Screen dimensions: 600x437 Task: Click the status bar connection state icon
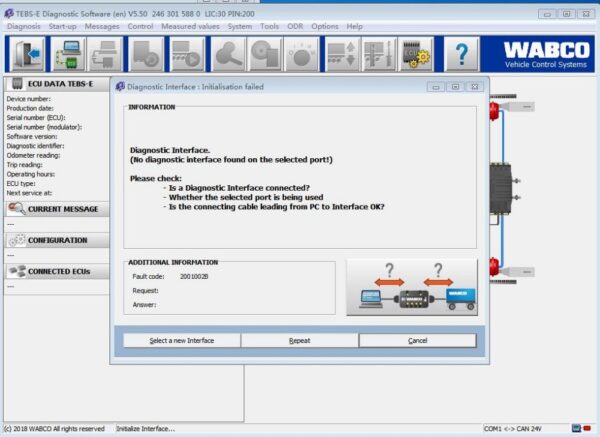(581, 428)
